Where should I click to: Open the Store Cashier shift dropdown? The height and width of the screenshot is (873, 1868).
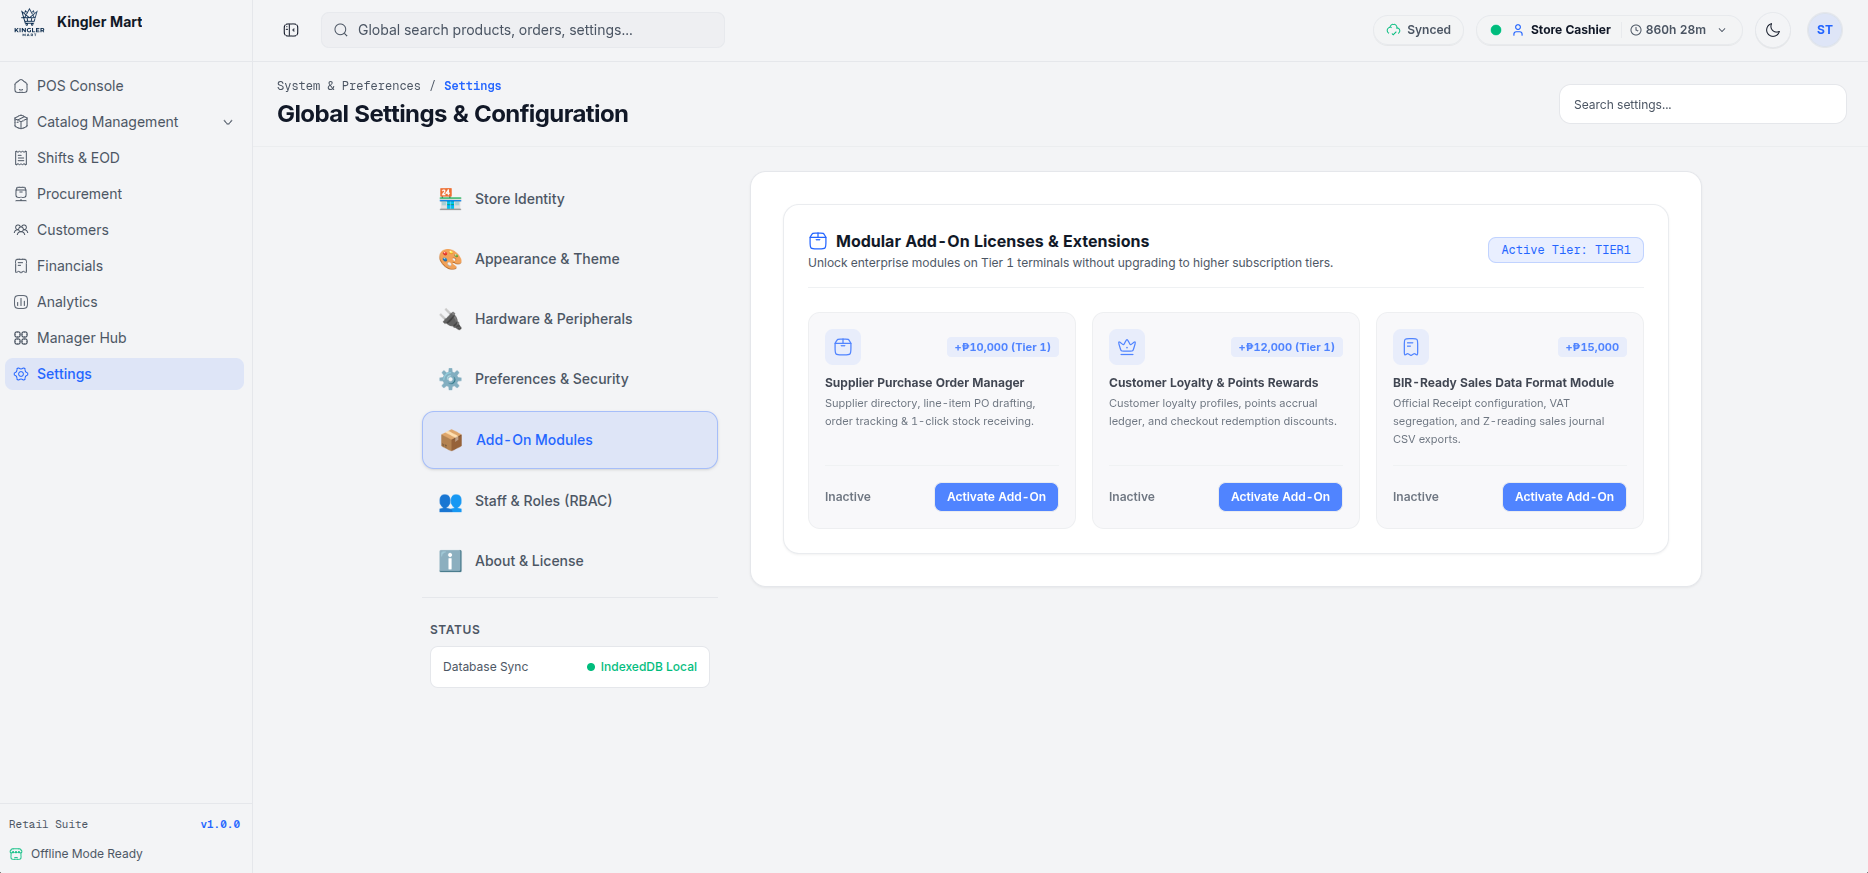coord(1609,30)
